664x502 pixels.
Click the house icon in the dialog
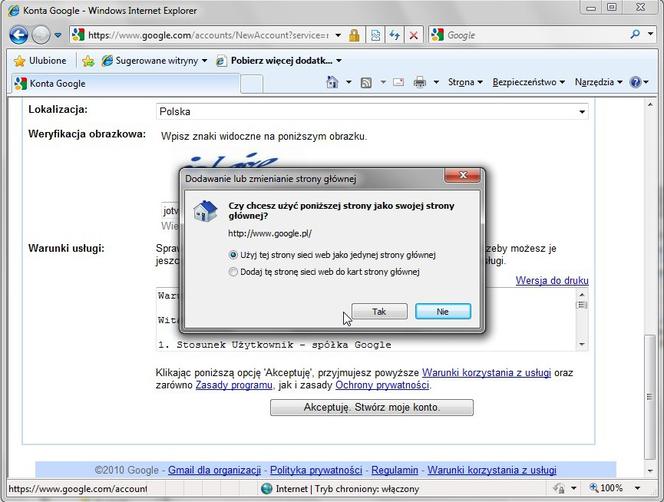[x=205, y=211]
